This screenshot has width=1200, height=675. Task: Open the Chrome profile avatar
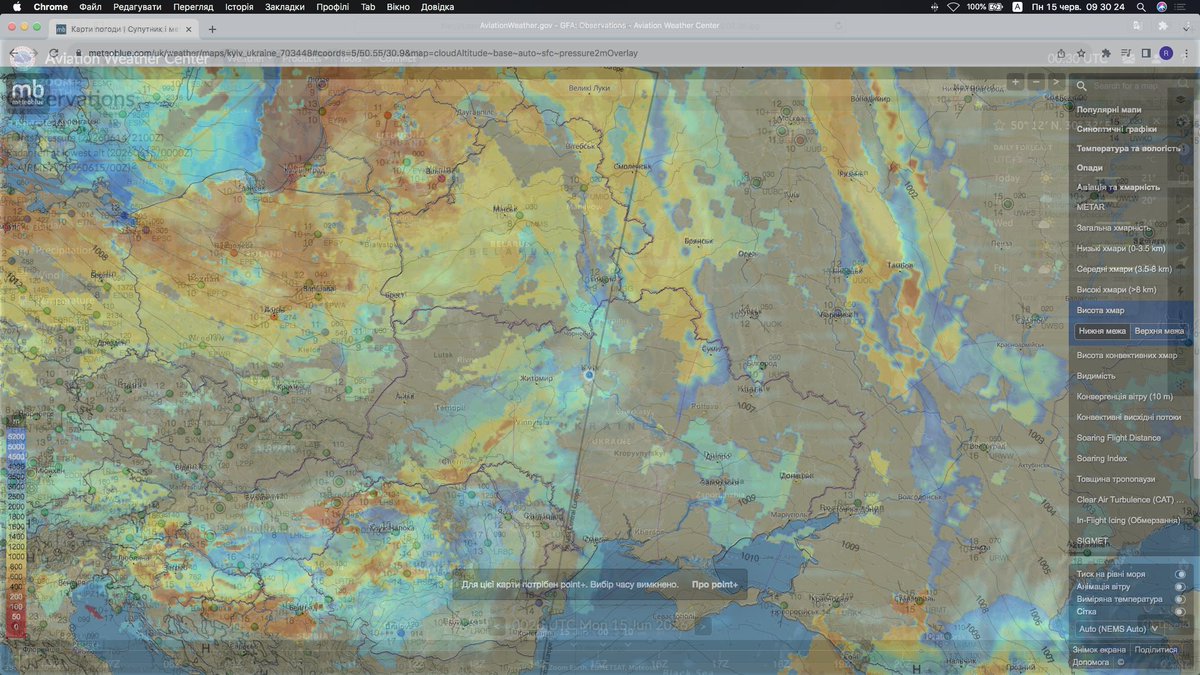[x=1166, y=53]
